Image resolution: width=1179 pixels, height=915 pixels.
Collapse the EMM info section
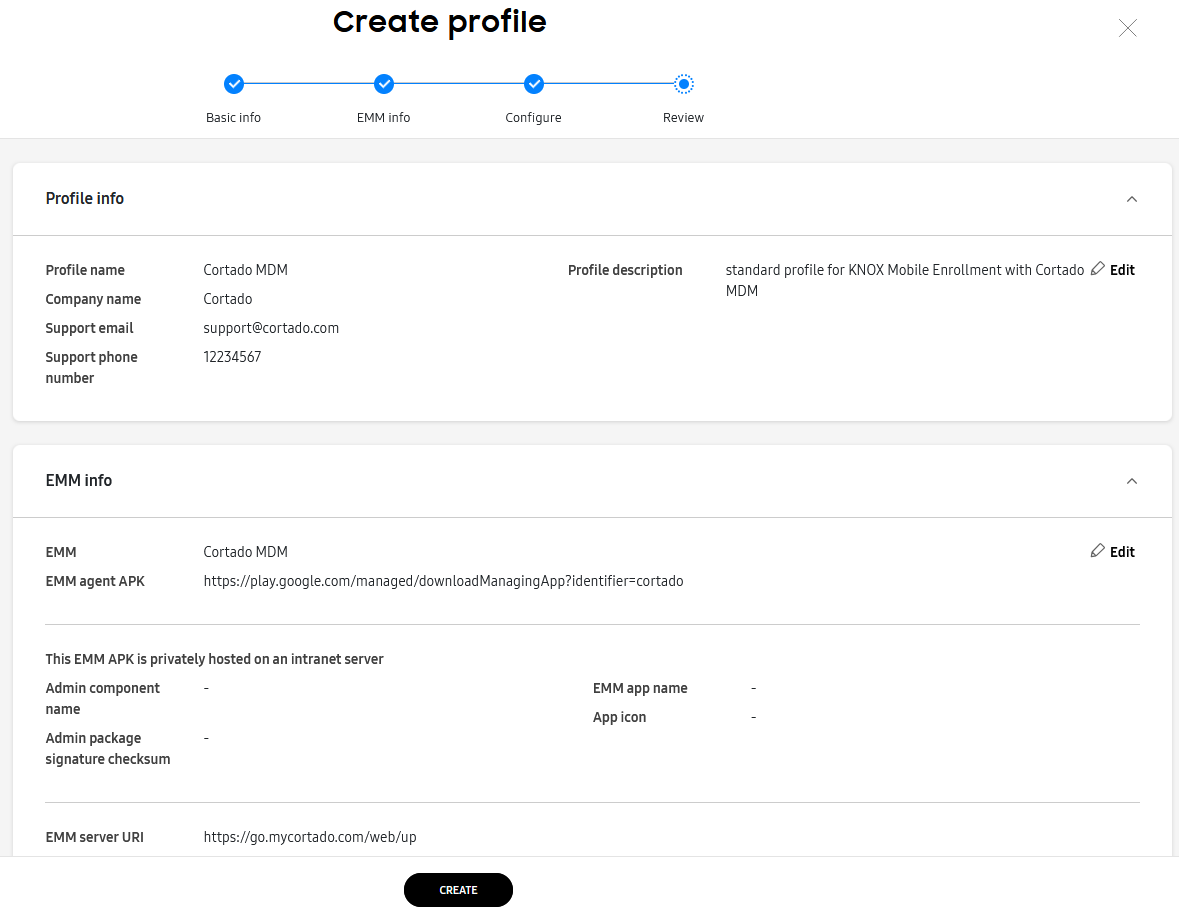pos(1132,481)
